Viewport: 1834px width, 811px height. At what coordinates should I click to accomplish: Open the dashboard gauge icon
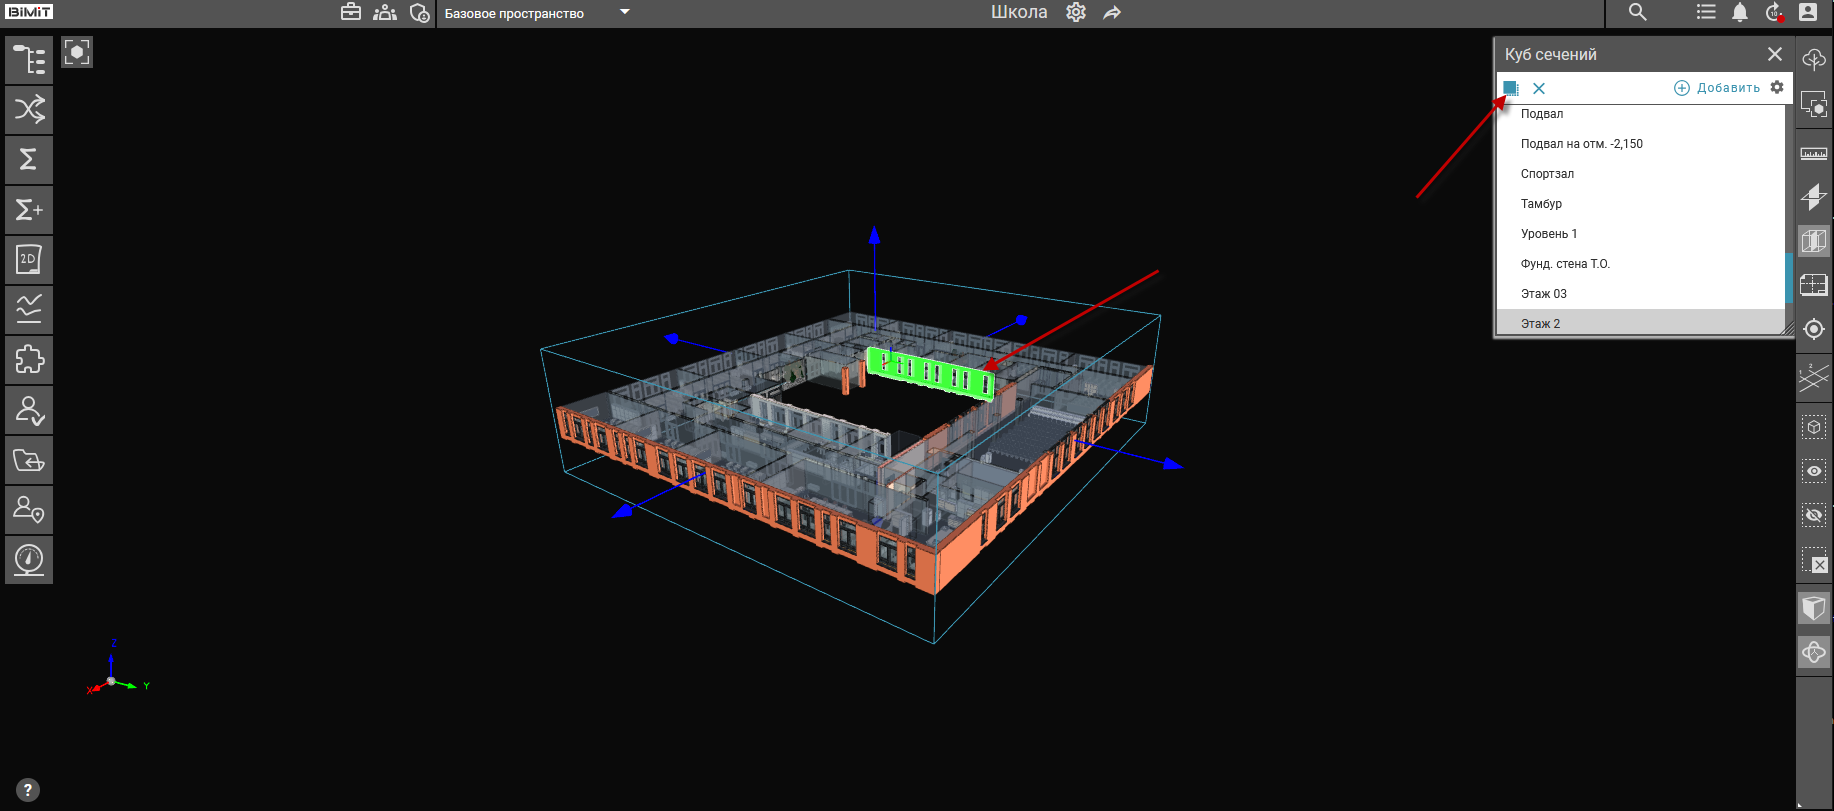[x=29, y=560]
